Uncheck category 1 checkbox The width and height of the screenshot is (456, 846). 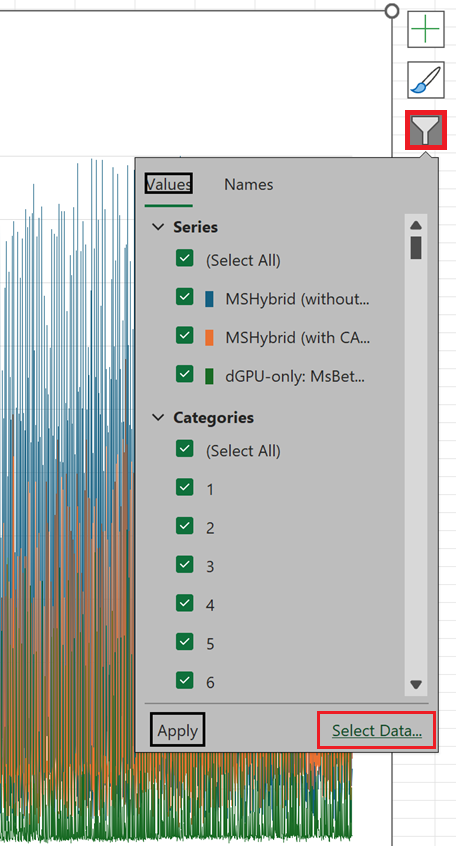click(185, 487)
